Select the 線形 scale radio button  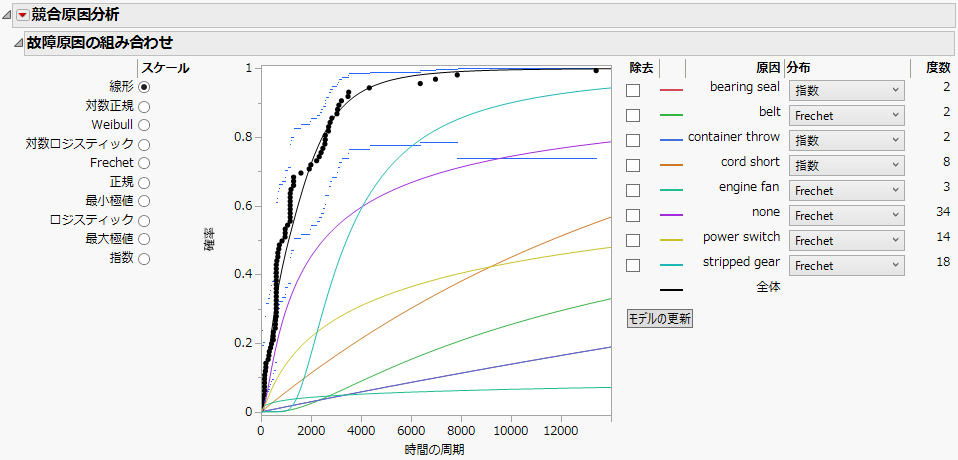144,87
